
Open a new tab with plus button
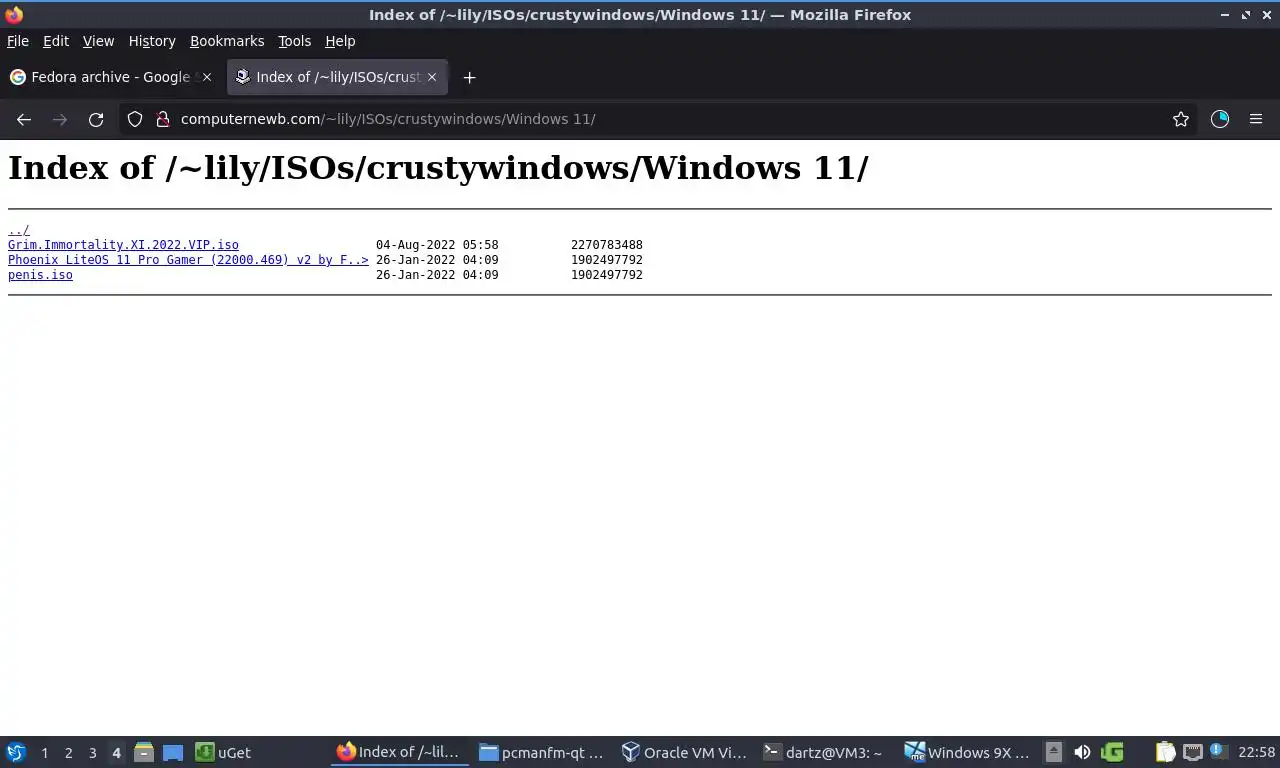tap(469, 77)
